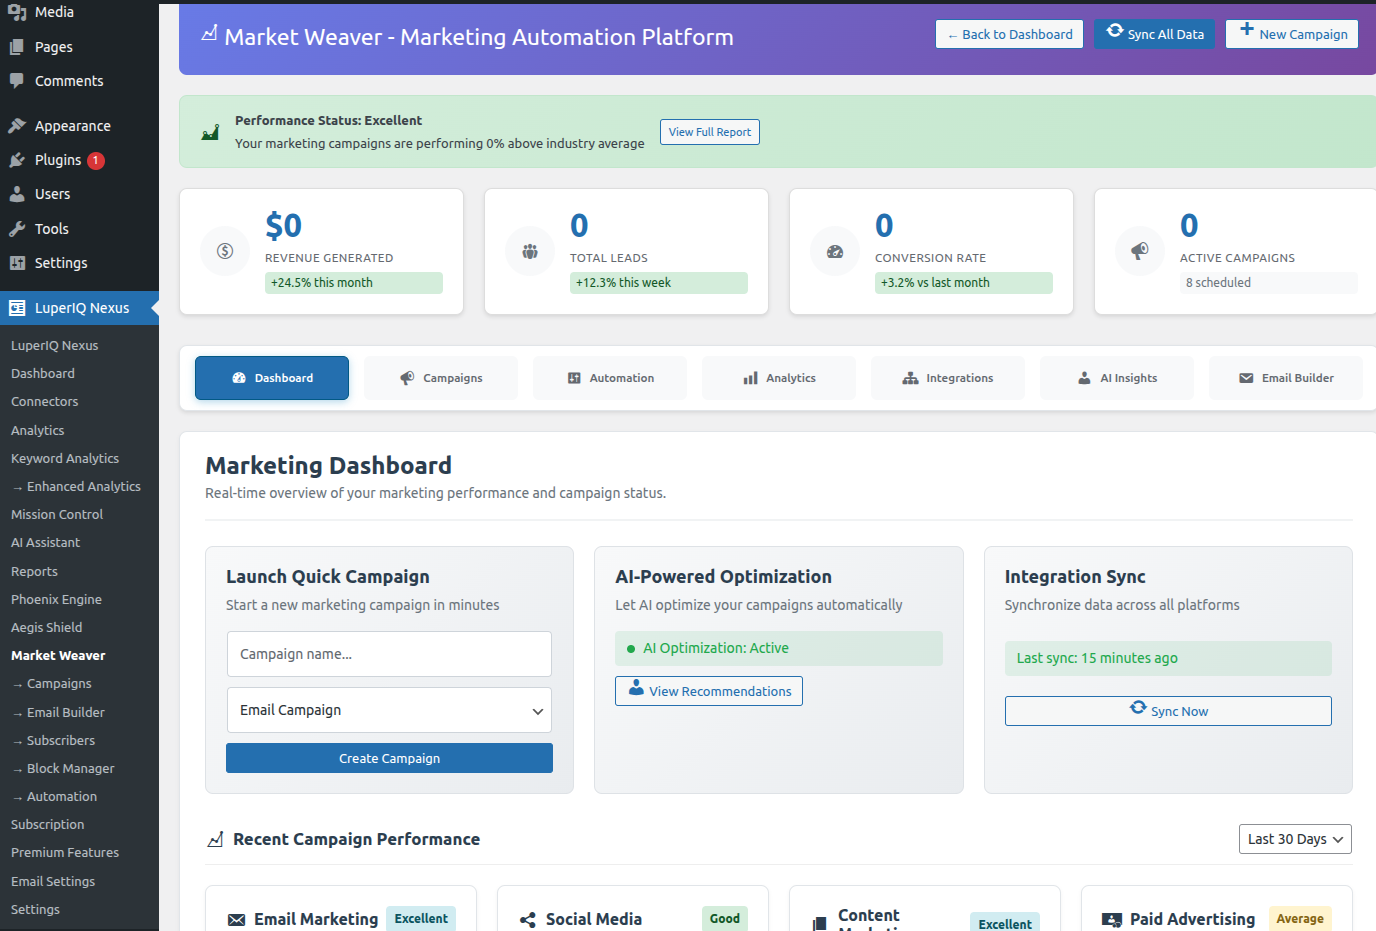Click the active campaigns megaphone icon
This screenshot has height=931, width=1376.
pyautogui.click(x=1140, y=251)
